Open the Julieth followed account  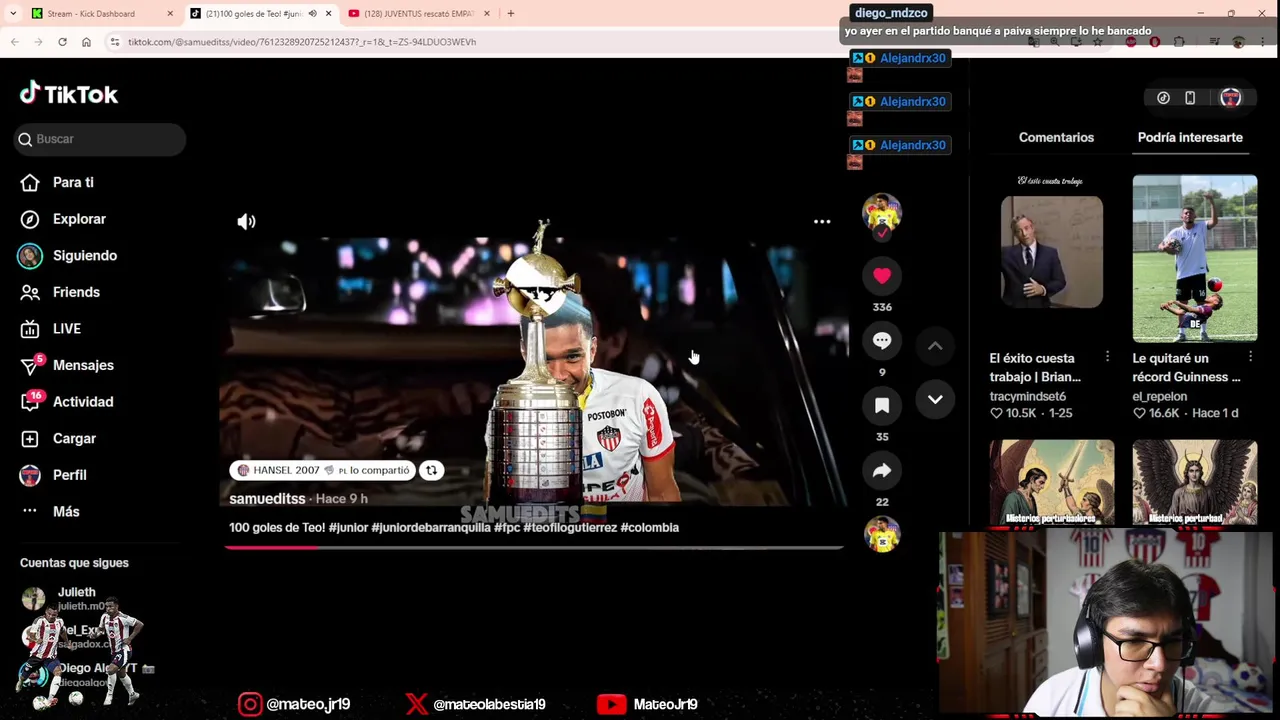point(77,598)
